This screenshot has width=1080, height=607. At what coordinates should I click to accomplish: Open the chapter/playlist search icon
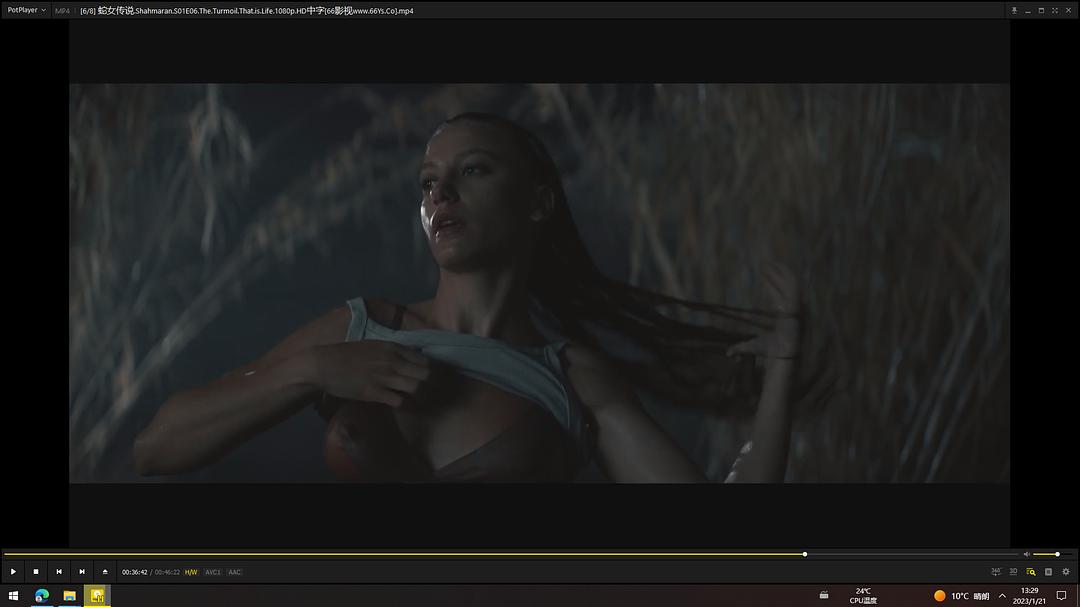(1031, 572)
